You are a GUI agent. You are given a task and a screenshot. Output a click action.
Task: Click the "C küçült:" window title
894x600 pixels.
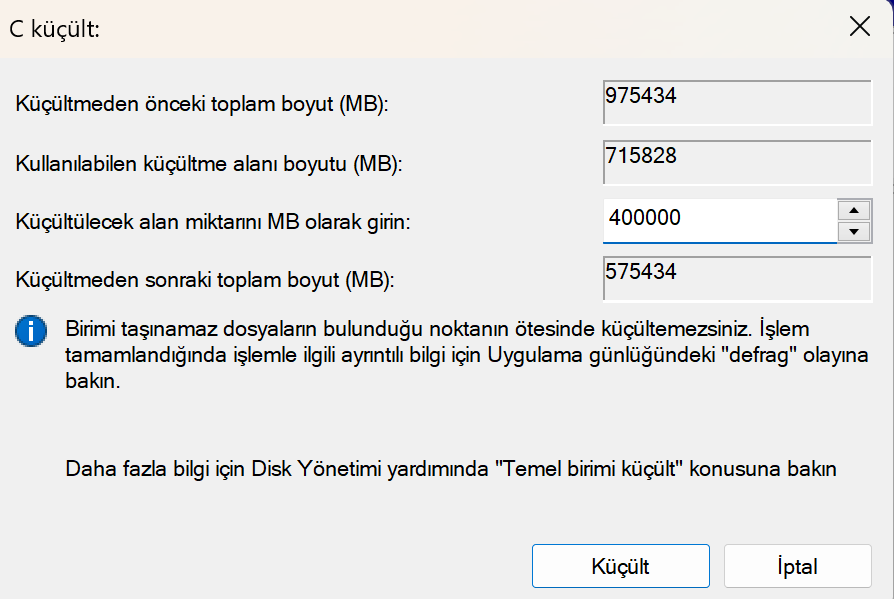coord(54,28)
